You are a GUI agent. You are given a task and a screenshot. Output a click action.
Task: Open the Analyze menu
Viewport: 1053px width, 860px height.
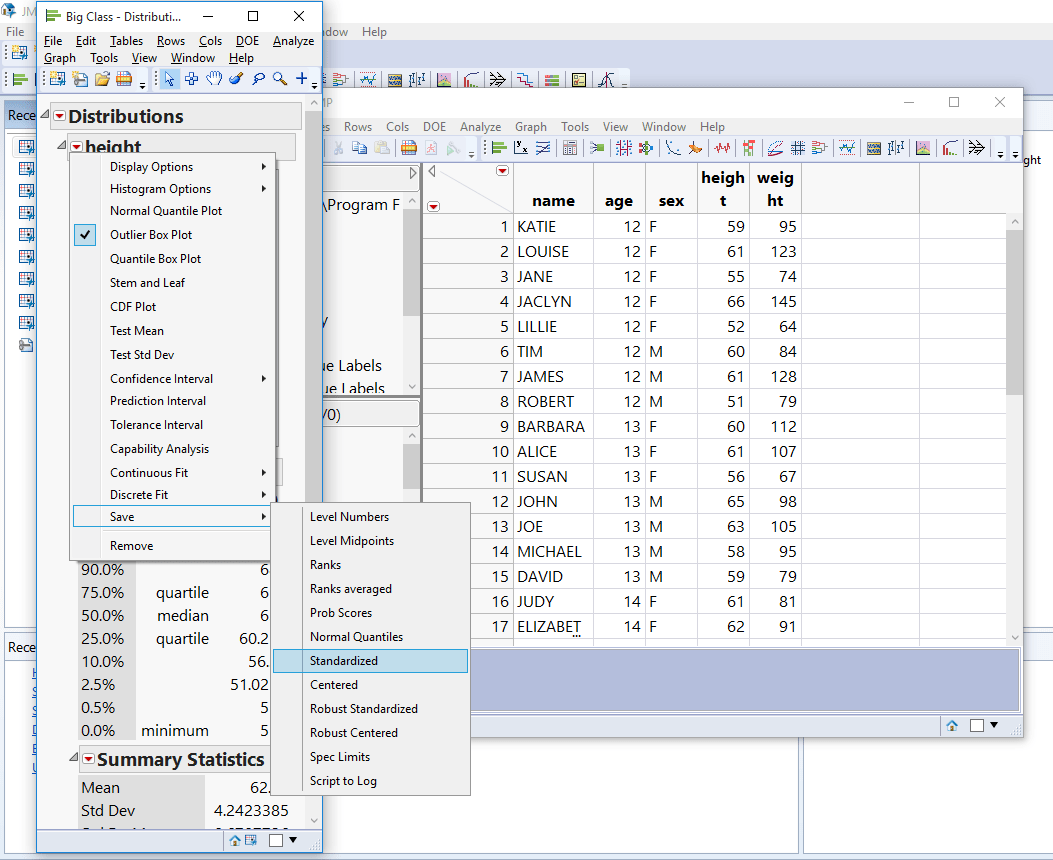tap(293, 41)
